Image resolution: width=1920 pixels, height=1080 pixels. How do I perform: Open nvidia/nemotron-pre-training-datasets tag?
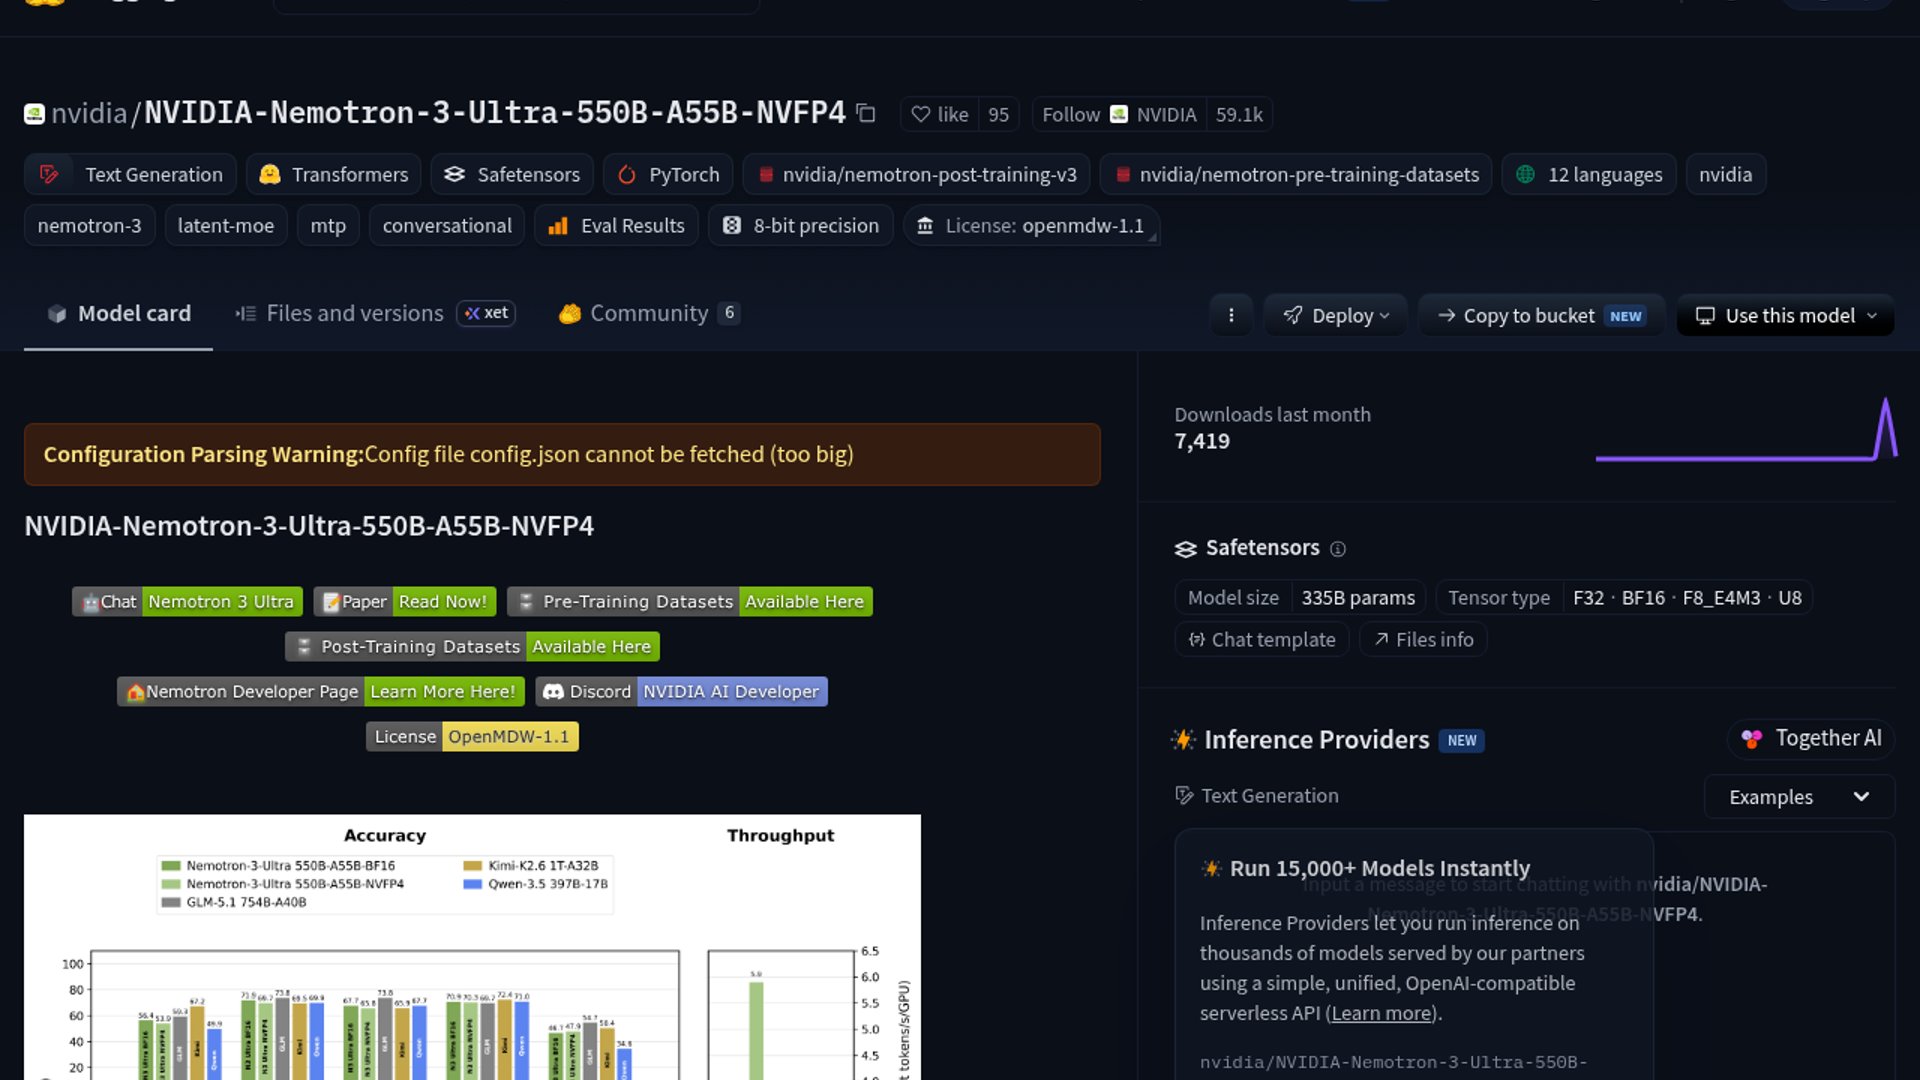click(1296, 174)
